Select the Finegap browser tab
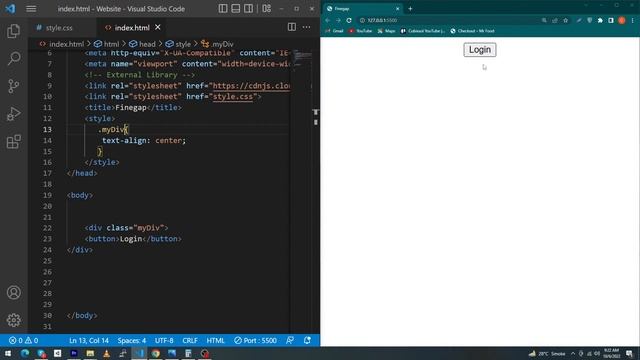The height and width of the screenshot is (360, 640). click(362, 8)
